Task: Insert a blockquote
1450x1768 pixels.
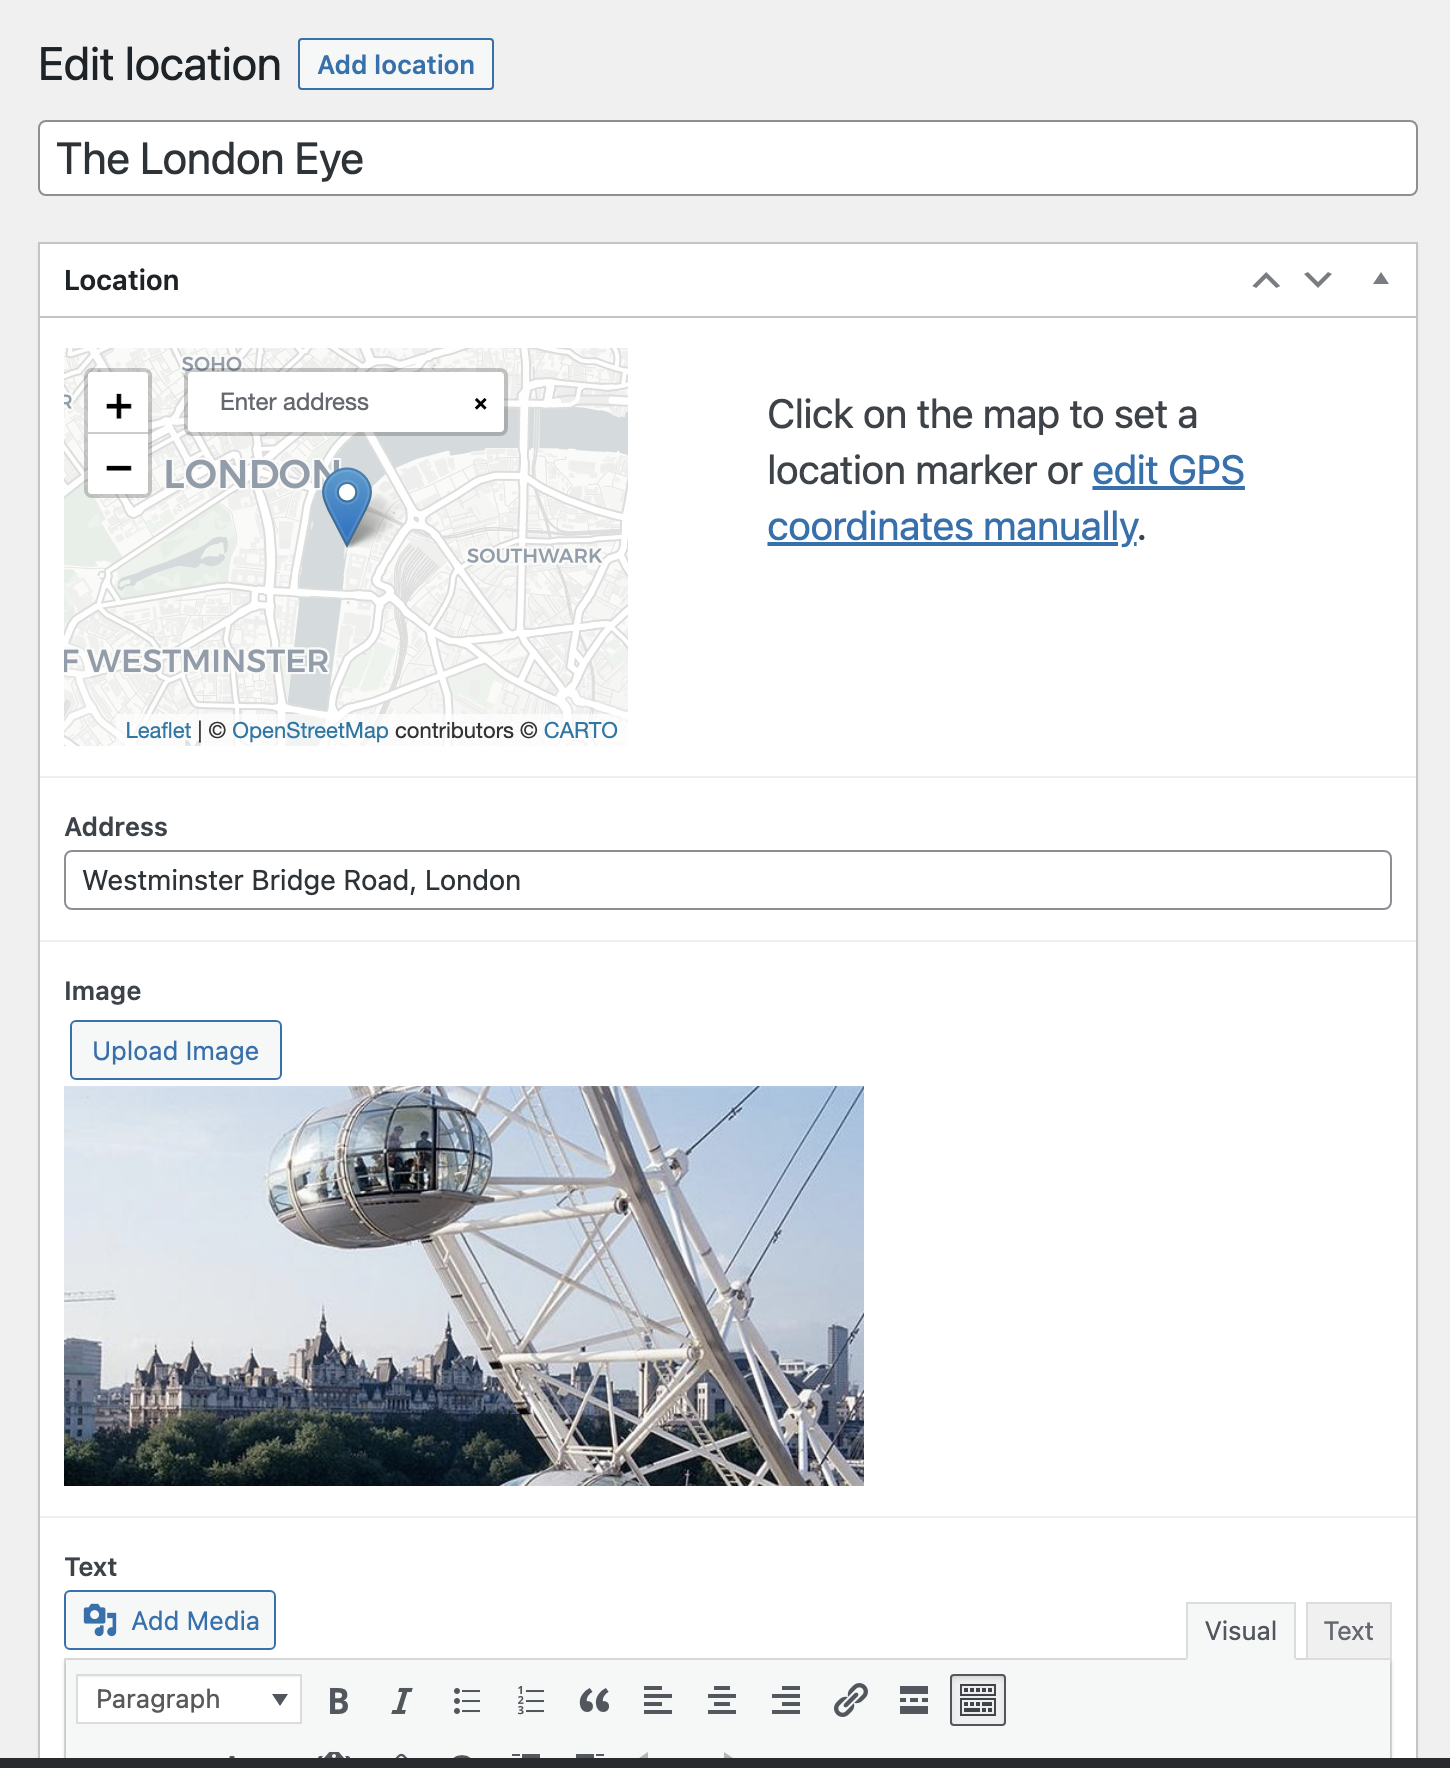Action: coord(594,1700)
